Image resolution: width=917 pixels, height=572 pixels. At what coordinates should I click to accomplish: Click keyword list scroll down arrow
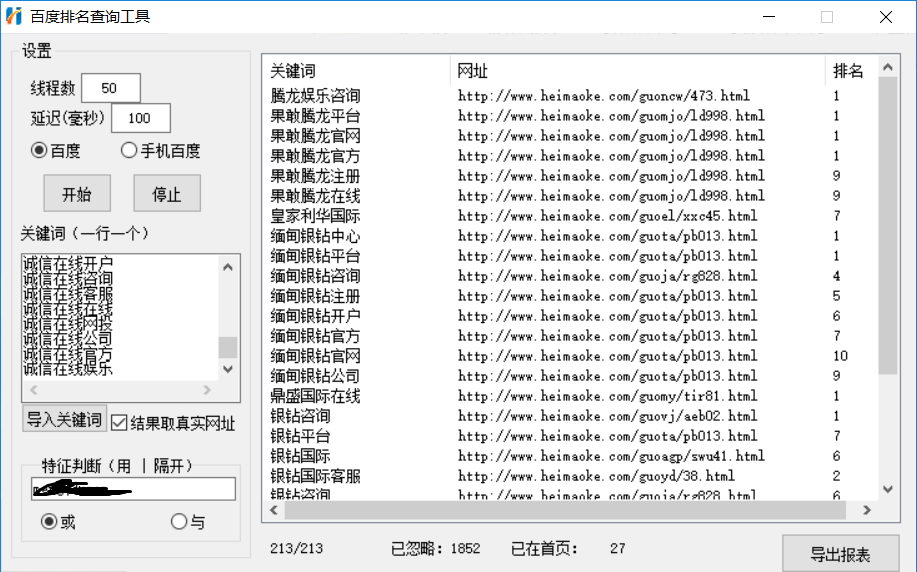[228, 369]
